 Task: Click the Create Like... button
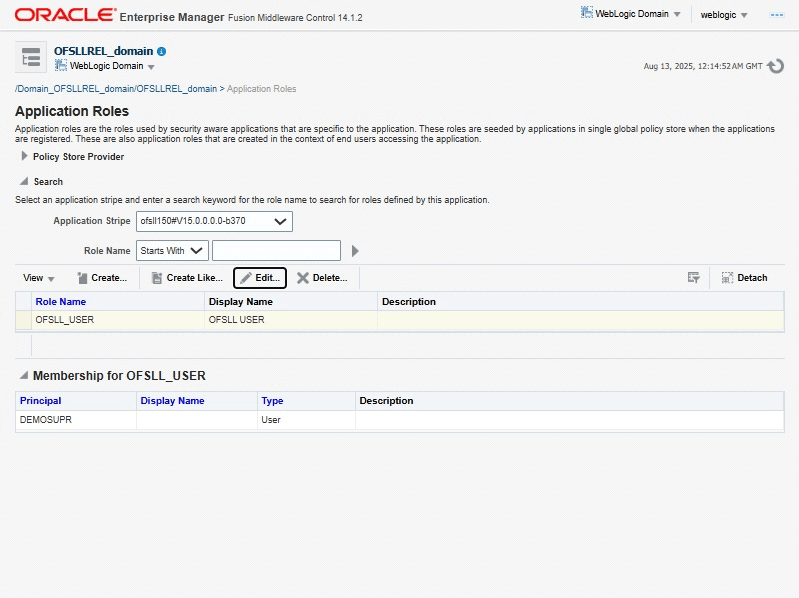coord(187,278)
